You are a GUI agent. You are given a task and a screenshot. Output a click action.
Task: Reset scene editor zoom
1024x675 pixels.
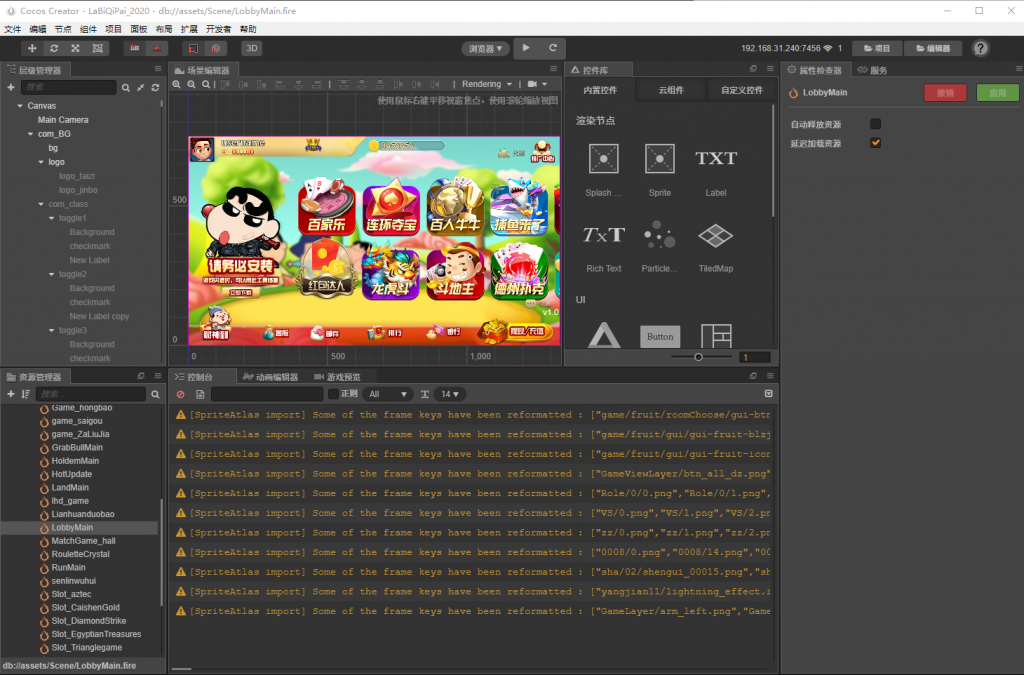click(206, 84)
